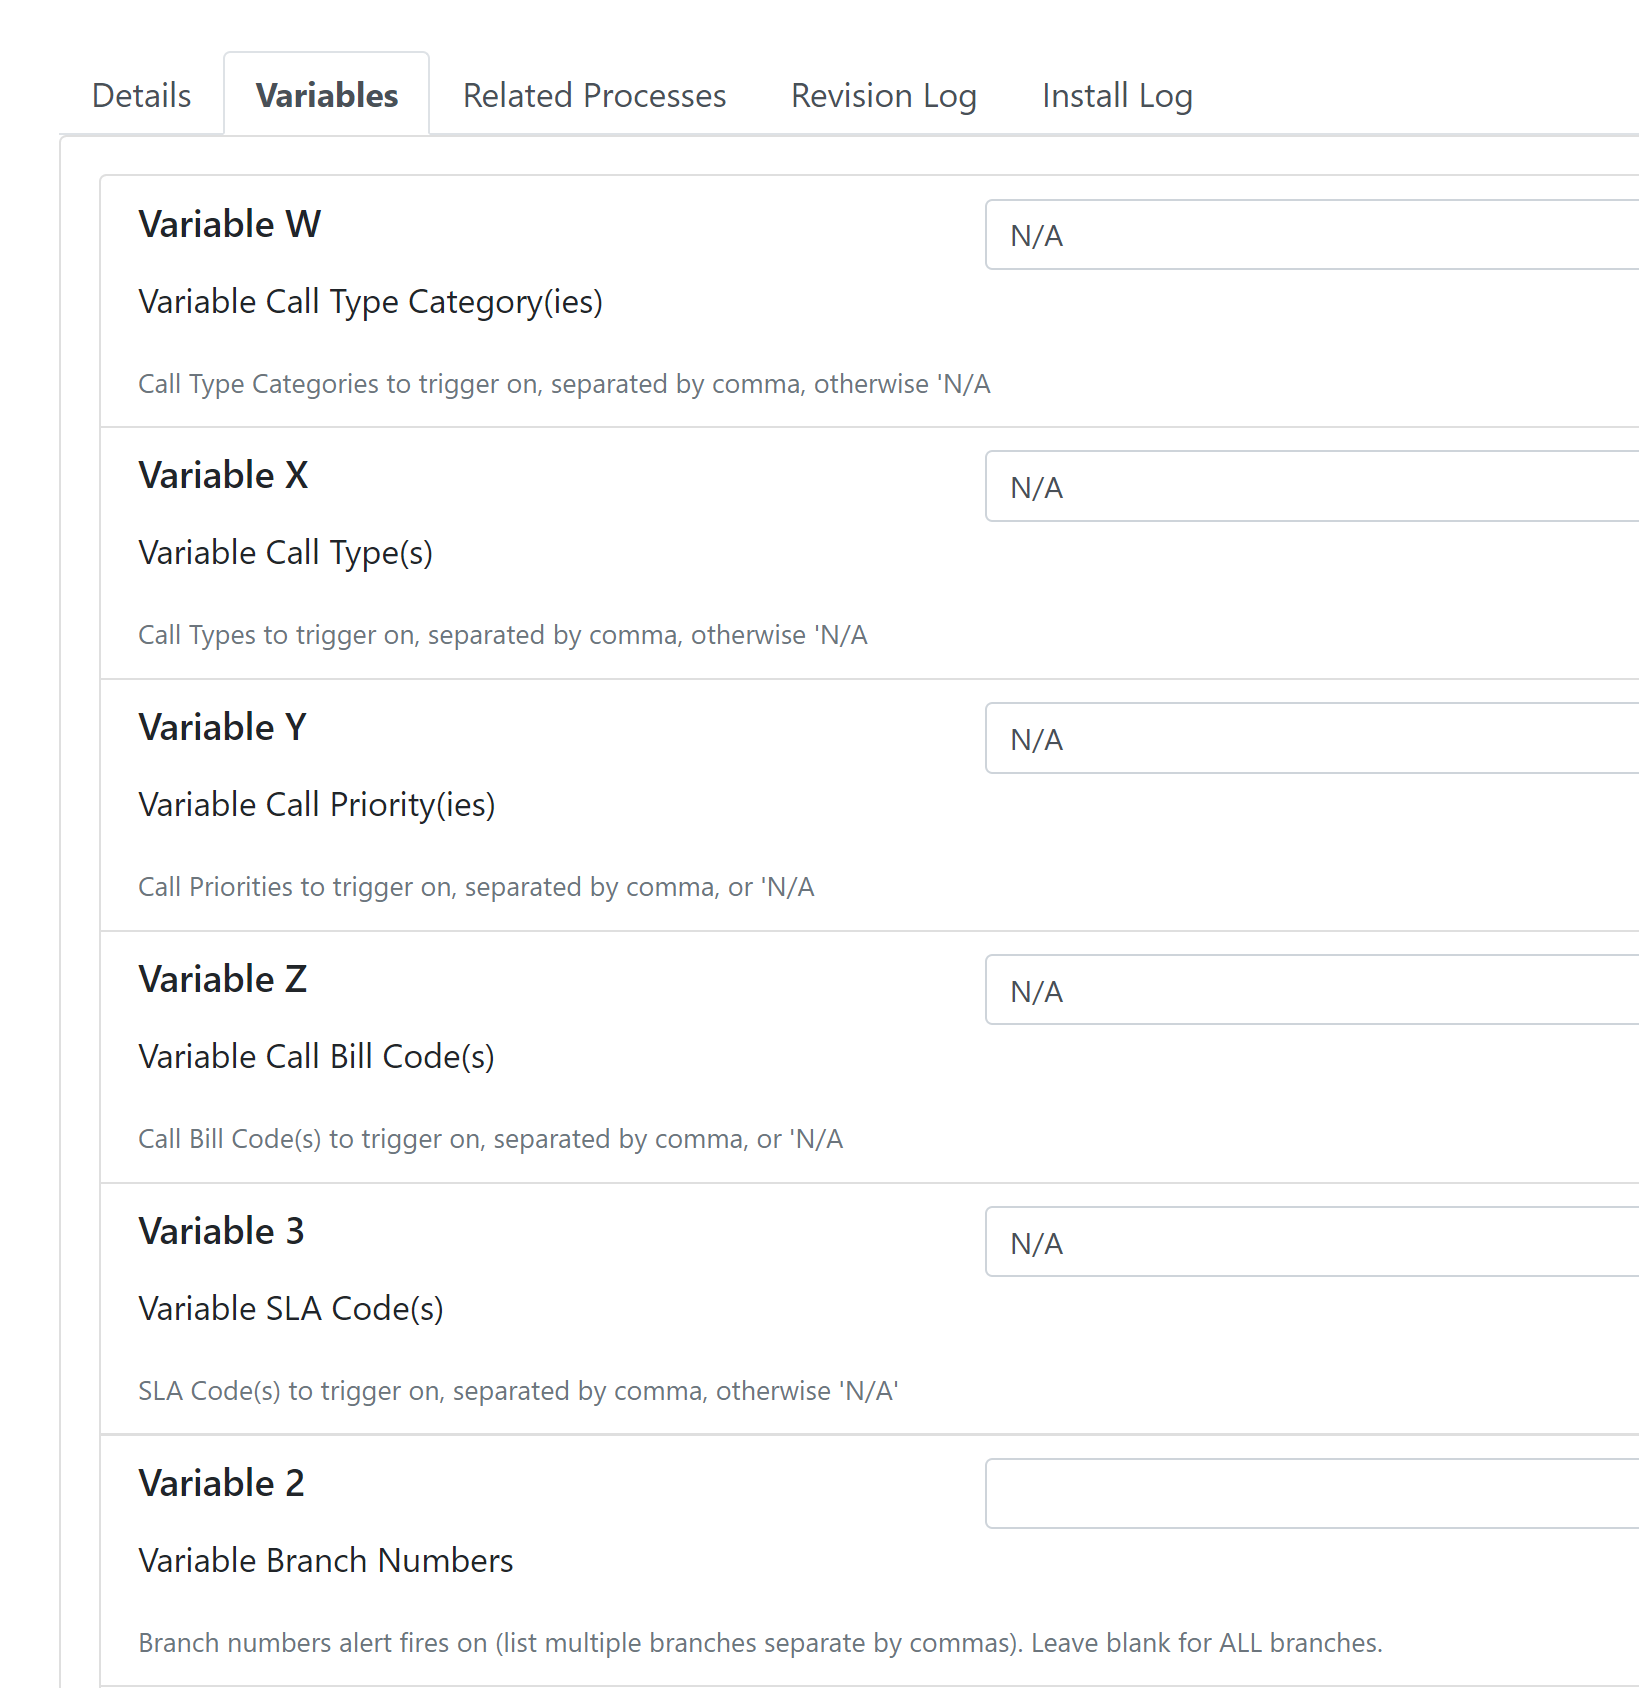
Task: View the Install Log tab
Action: [x=1117, y=95]
